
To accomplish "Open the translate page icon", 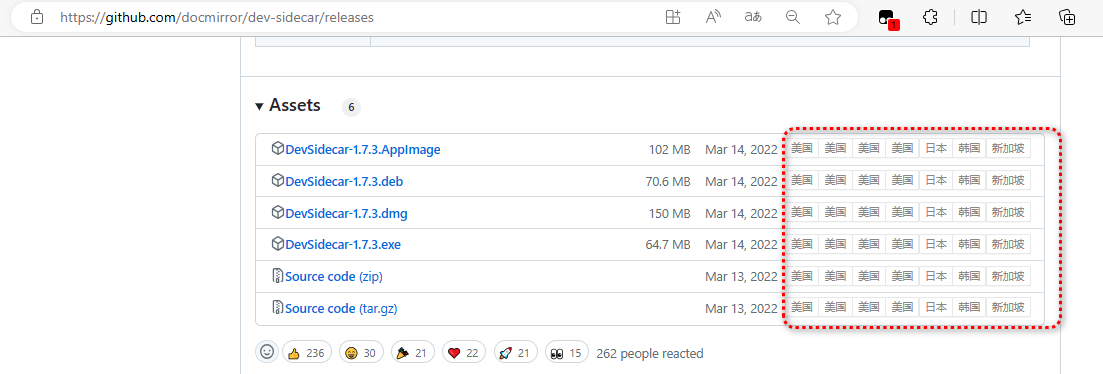I will click(753, 18).
